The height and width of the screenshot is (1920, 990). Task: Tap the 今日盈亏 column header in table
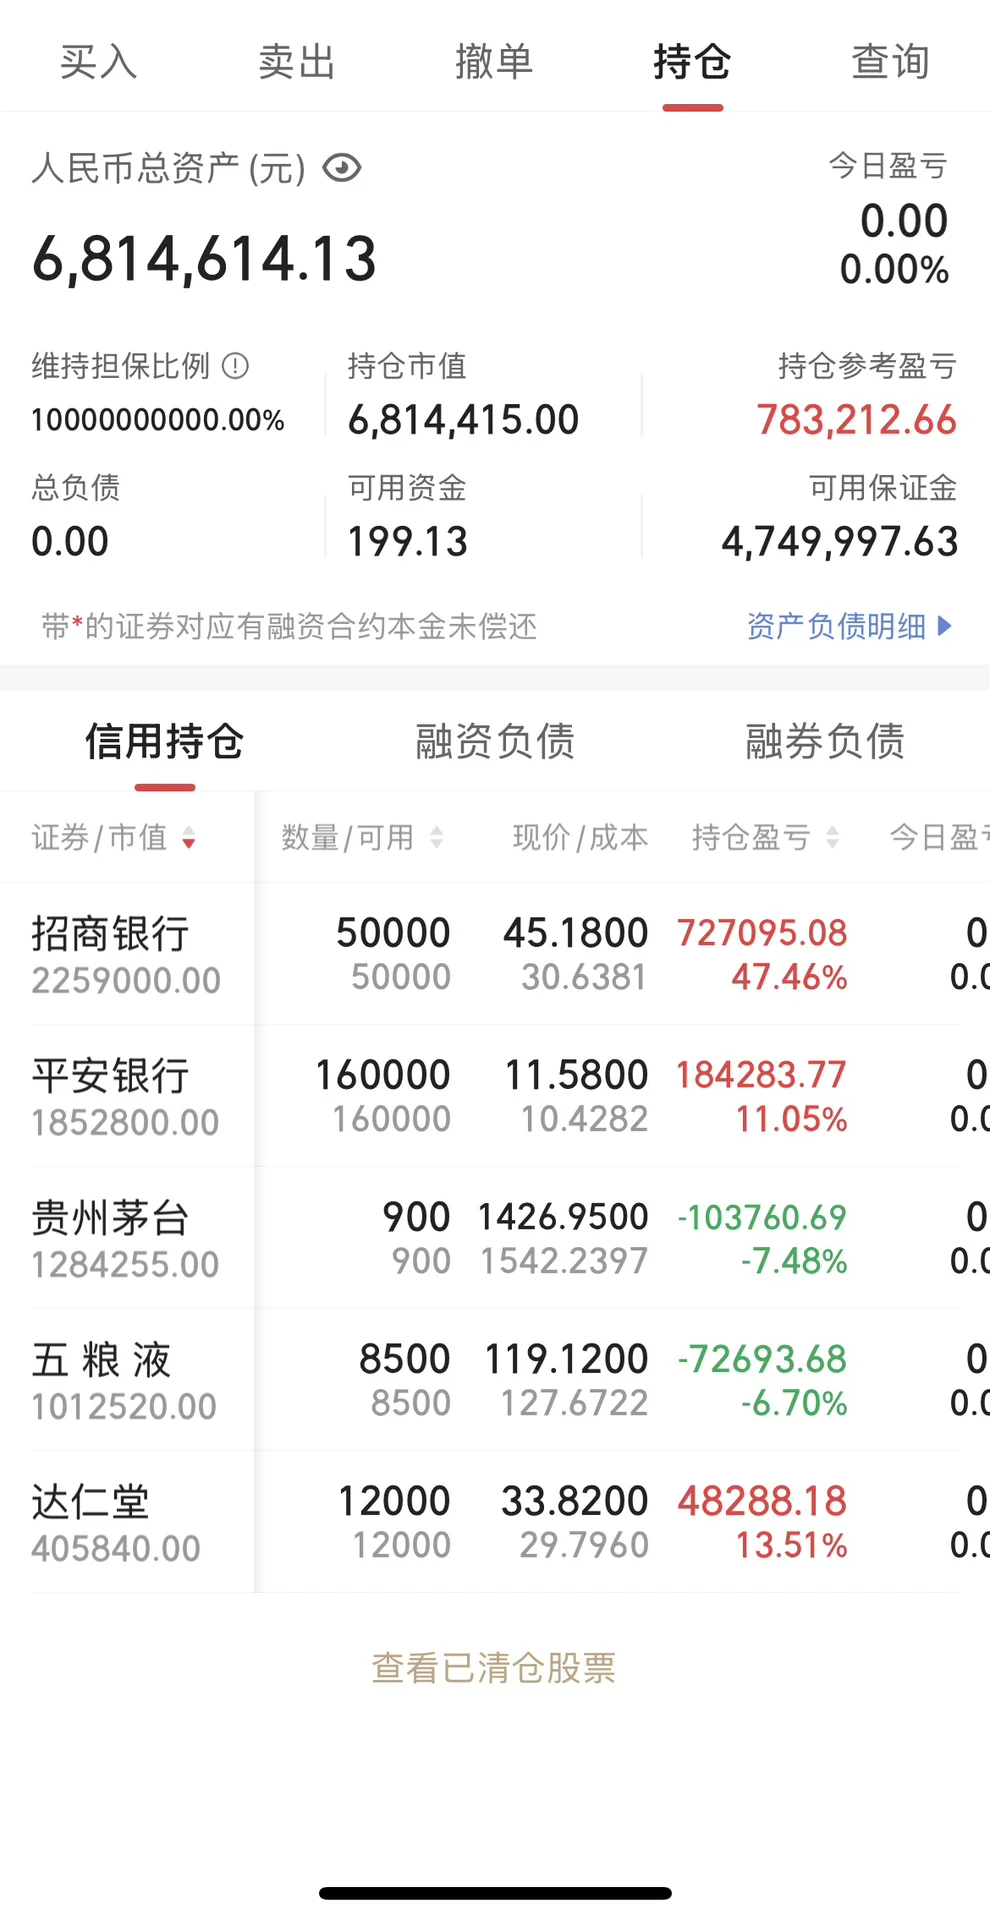click(x=939, y=838)
